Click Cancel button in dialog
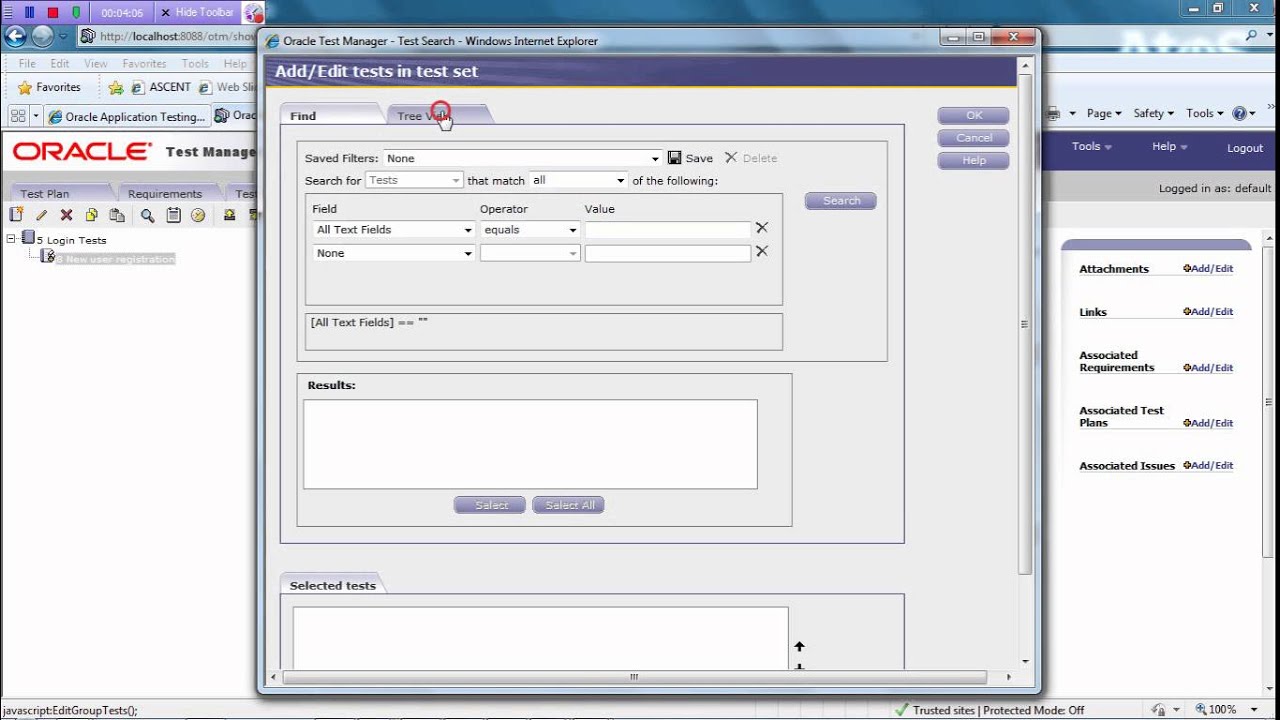The image size is (1280, 720). point(974,138)
